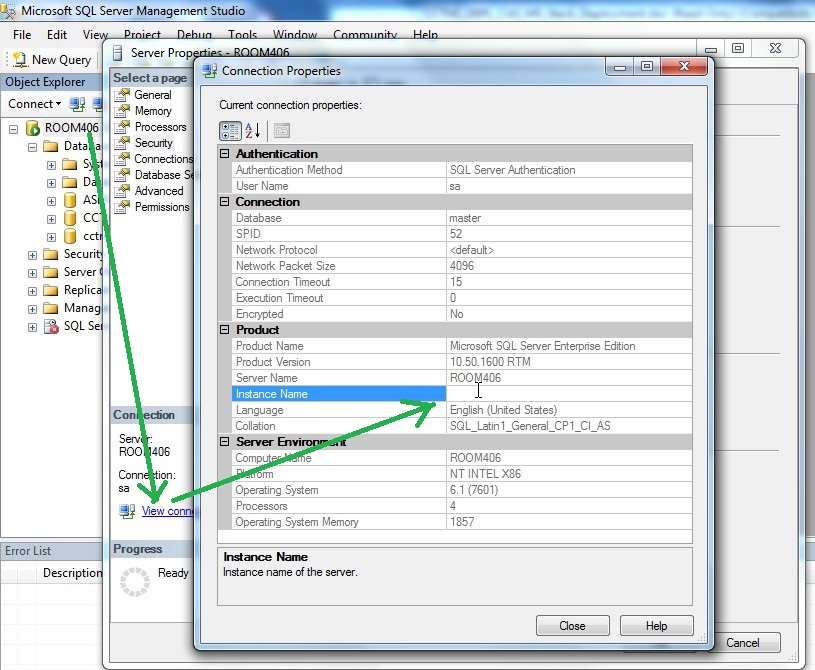The image size is (815, 670).
Task: Open the Property Pages icon
Action: point(282,131)
